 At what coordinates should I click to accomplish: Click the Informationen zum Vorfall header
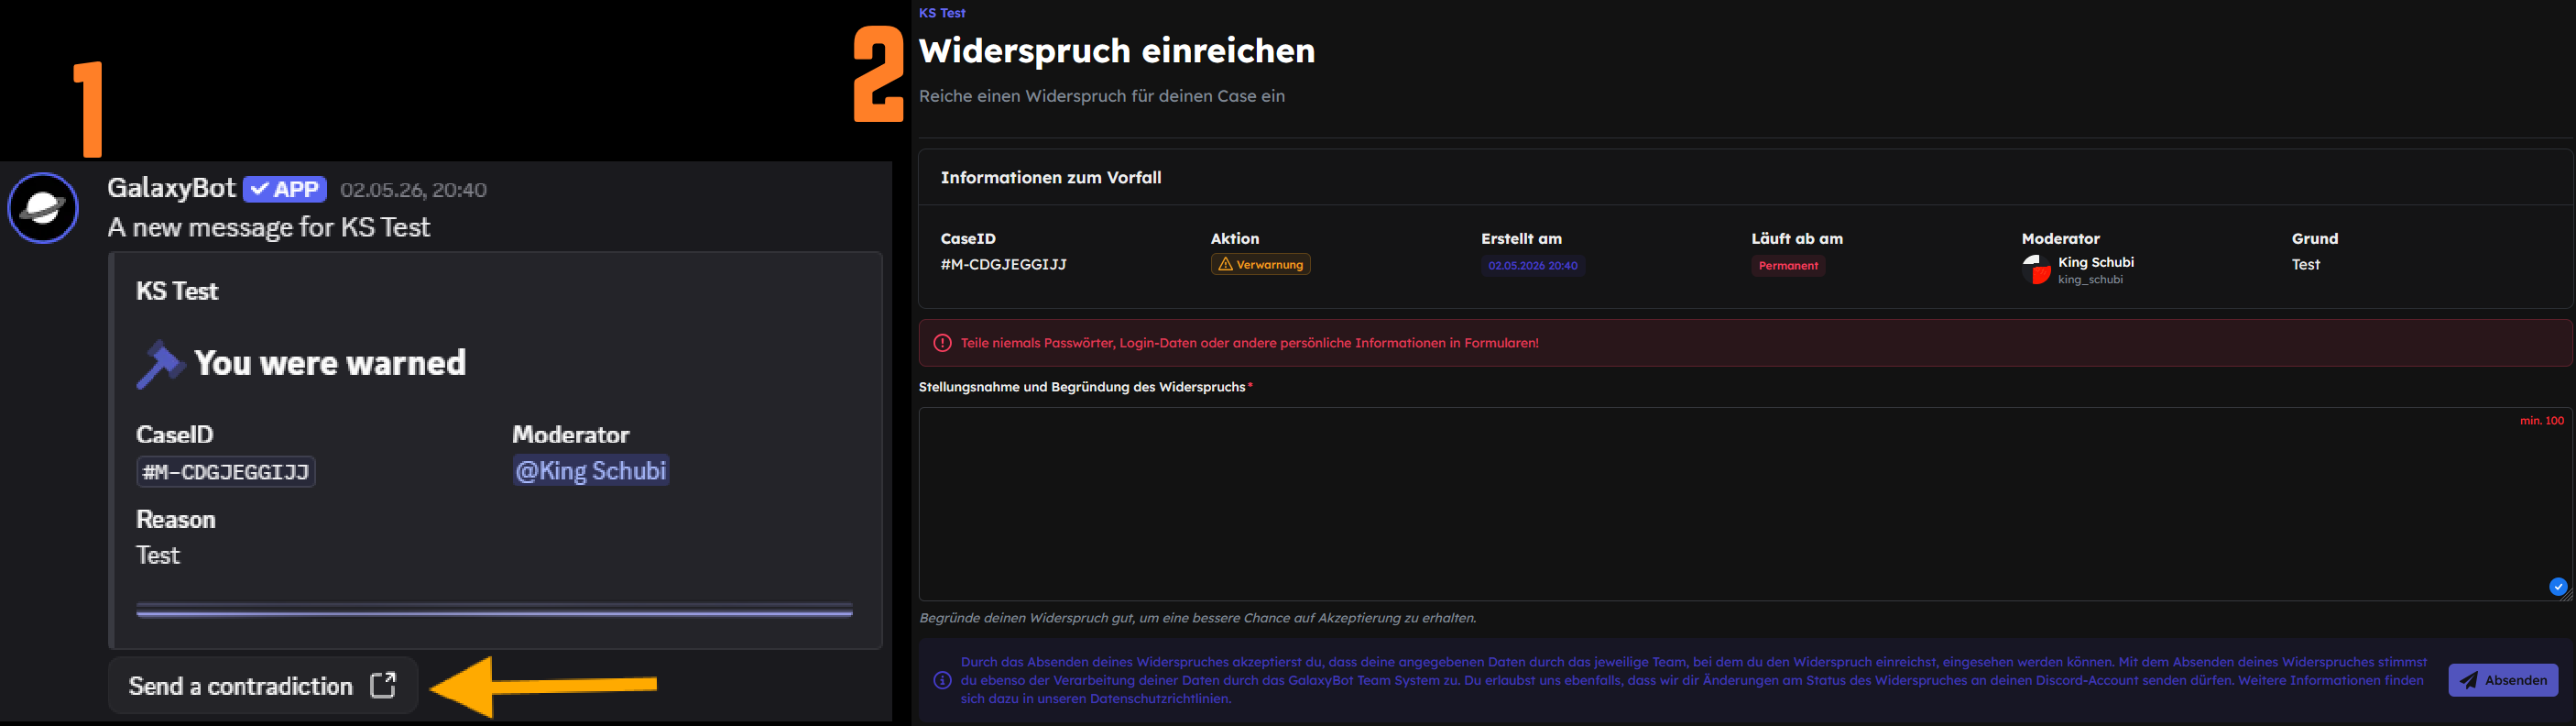[1051, 178]
